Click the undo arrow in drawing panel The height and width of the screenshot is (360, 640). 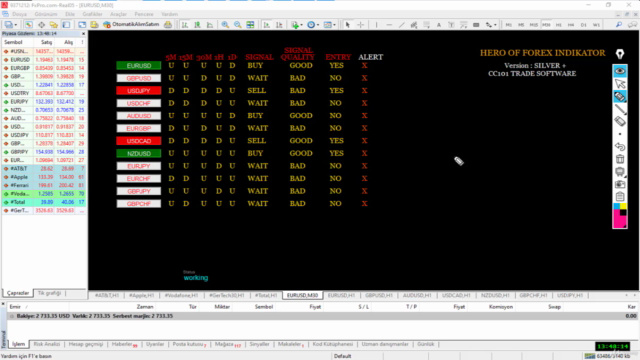coord(620,146)
